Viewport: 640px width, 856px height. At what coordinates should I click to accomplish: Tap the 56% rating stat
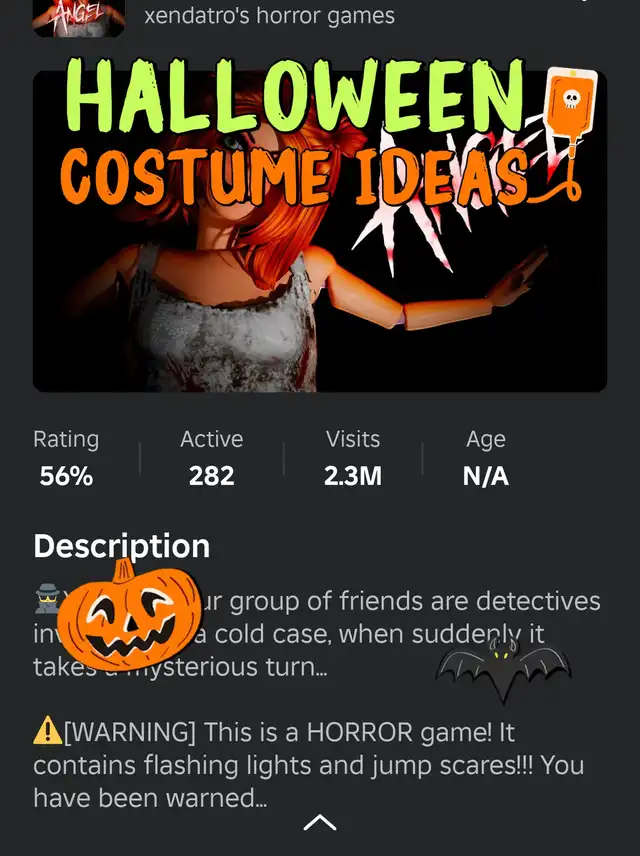66,475
